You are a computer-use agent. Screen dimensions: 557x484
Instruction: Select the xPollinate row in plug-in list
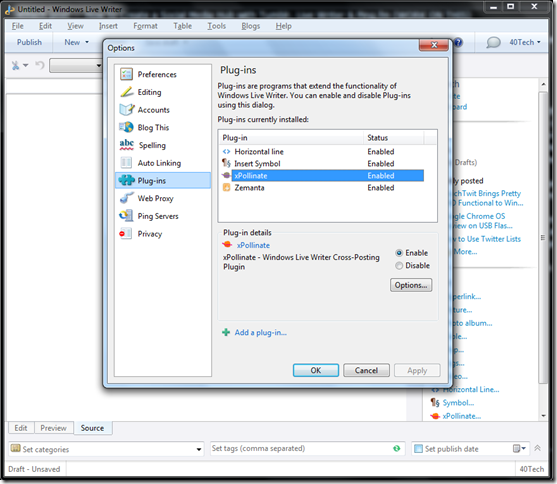coord(323,176)
